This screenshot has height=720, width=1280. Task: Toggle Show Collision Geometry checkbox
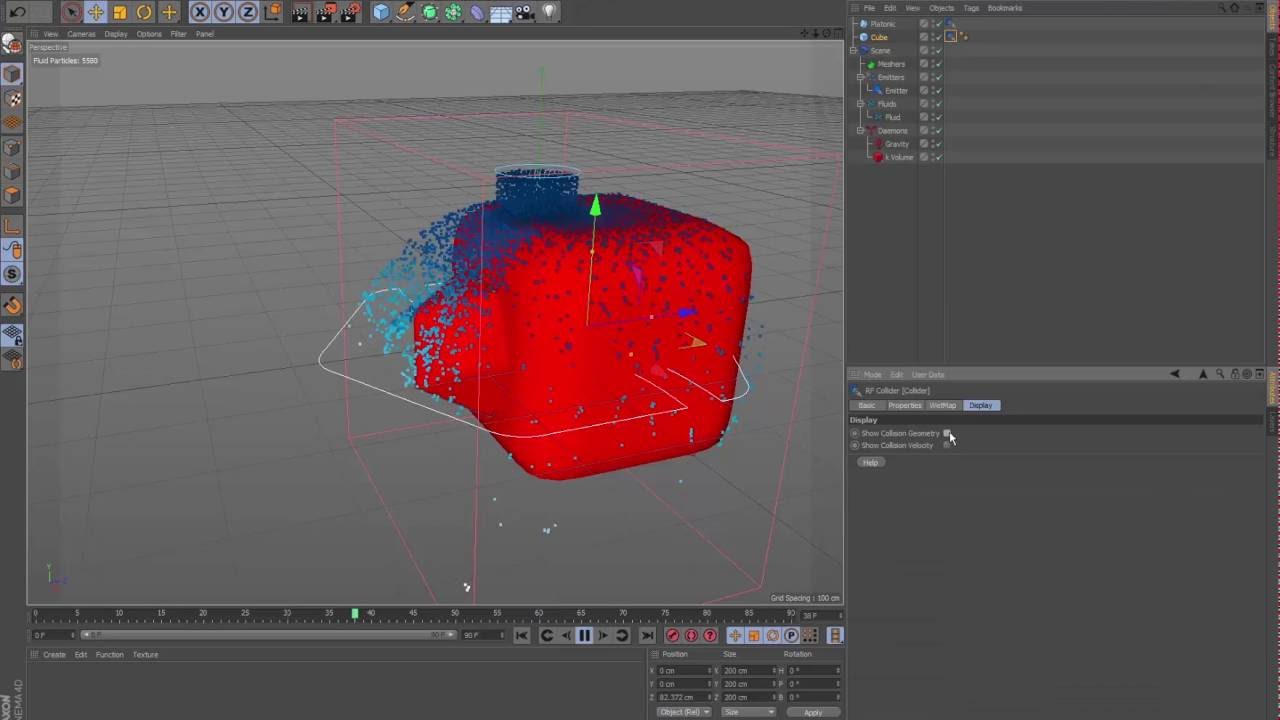[x=947, y=433]
